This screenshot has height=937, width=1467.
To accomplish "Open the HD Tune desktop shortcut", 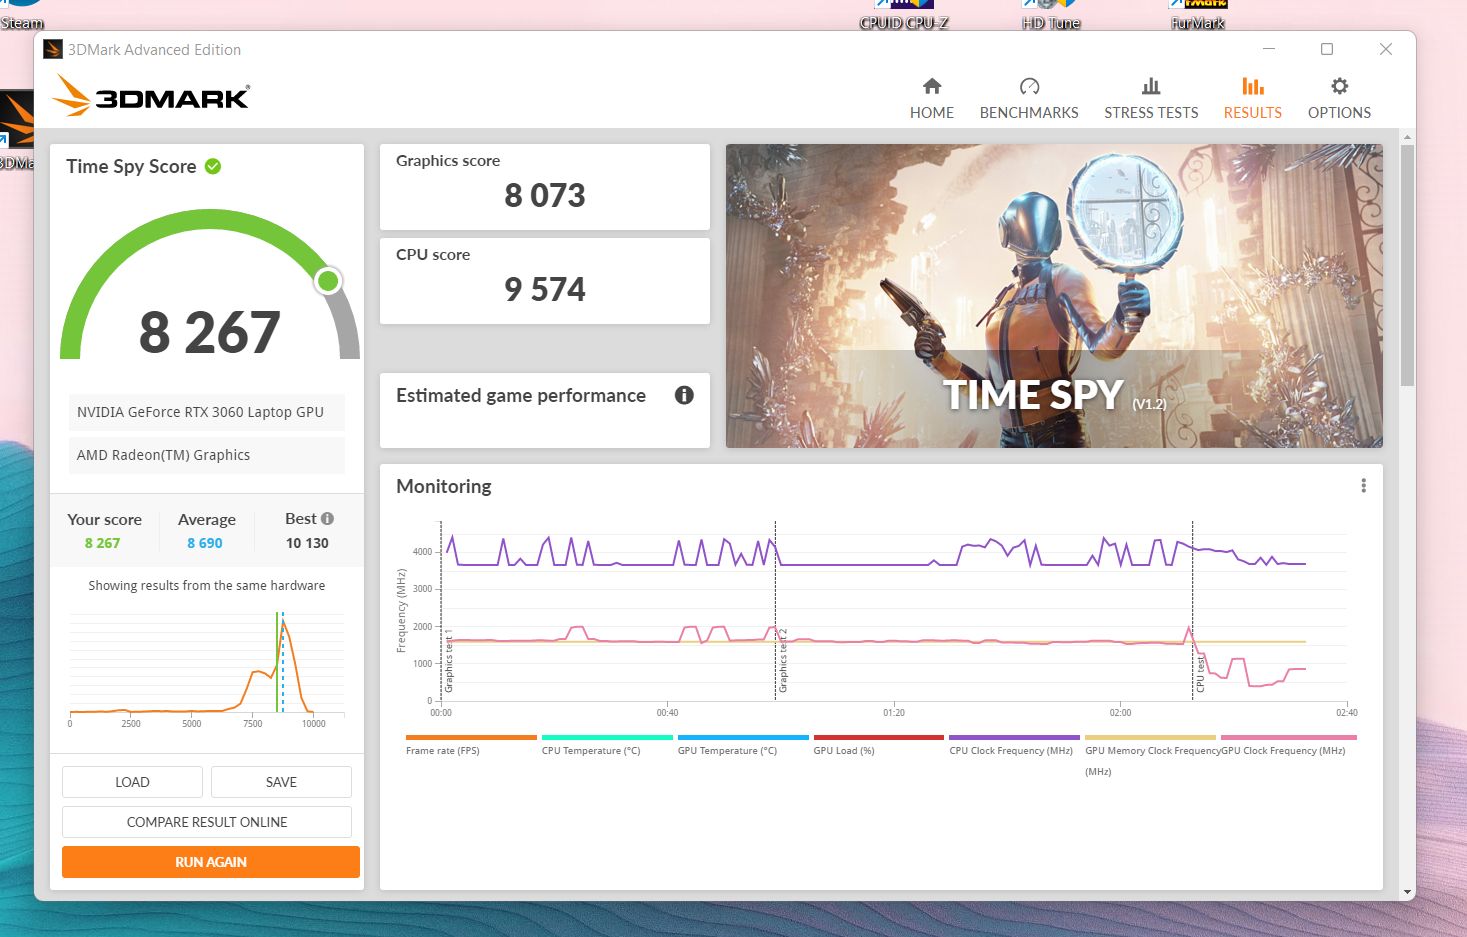I will pos(1051,15).
